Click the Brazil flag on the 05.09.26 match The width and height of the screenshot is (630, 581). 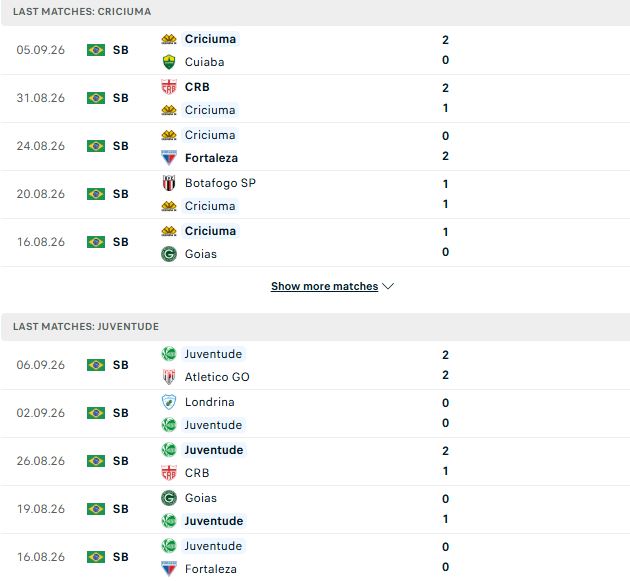pyautogui.click(x=96, y=50)
